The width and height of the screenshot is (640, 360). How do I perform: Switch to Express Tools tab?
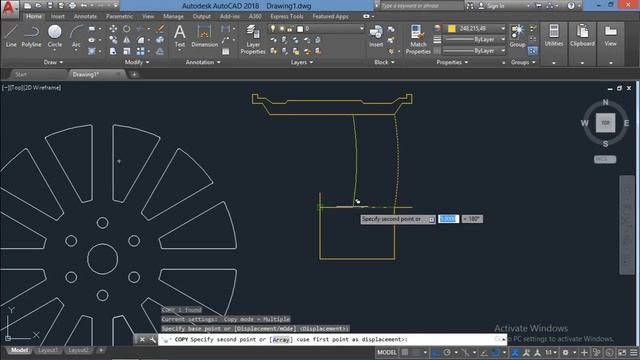(x=287, y=16)
